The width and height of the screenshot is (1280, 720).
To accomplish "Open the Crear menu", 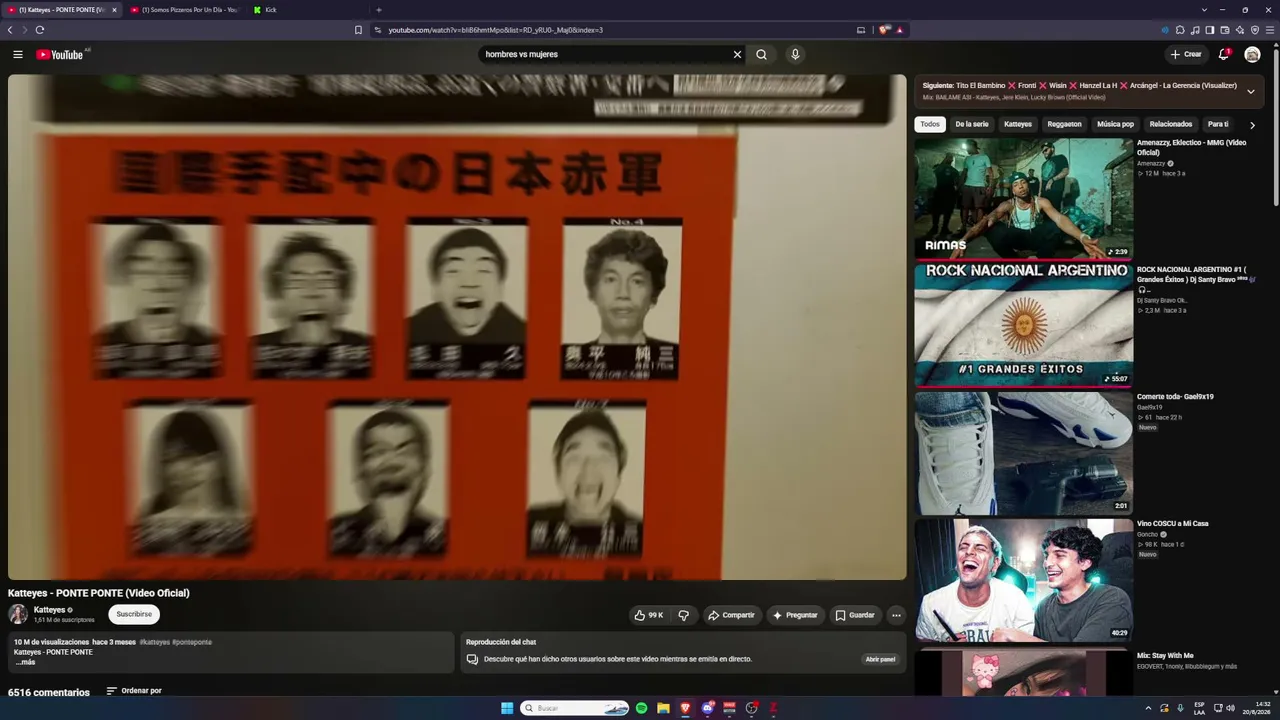I will (1186, 54).
